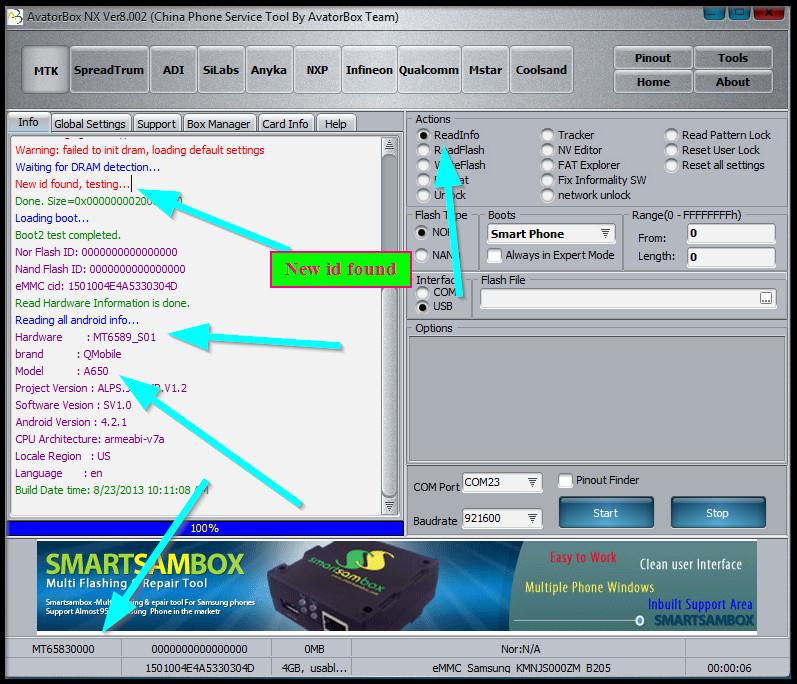This screenshot has width=797, height=684.
Task: Click the Stop button
Action: pos(717,513)
